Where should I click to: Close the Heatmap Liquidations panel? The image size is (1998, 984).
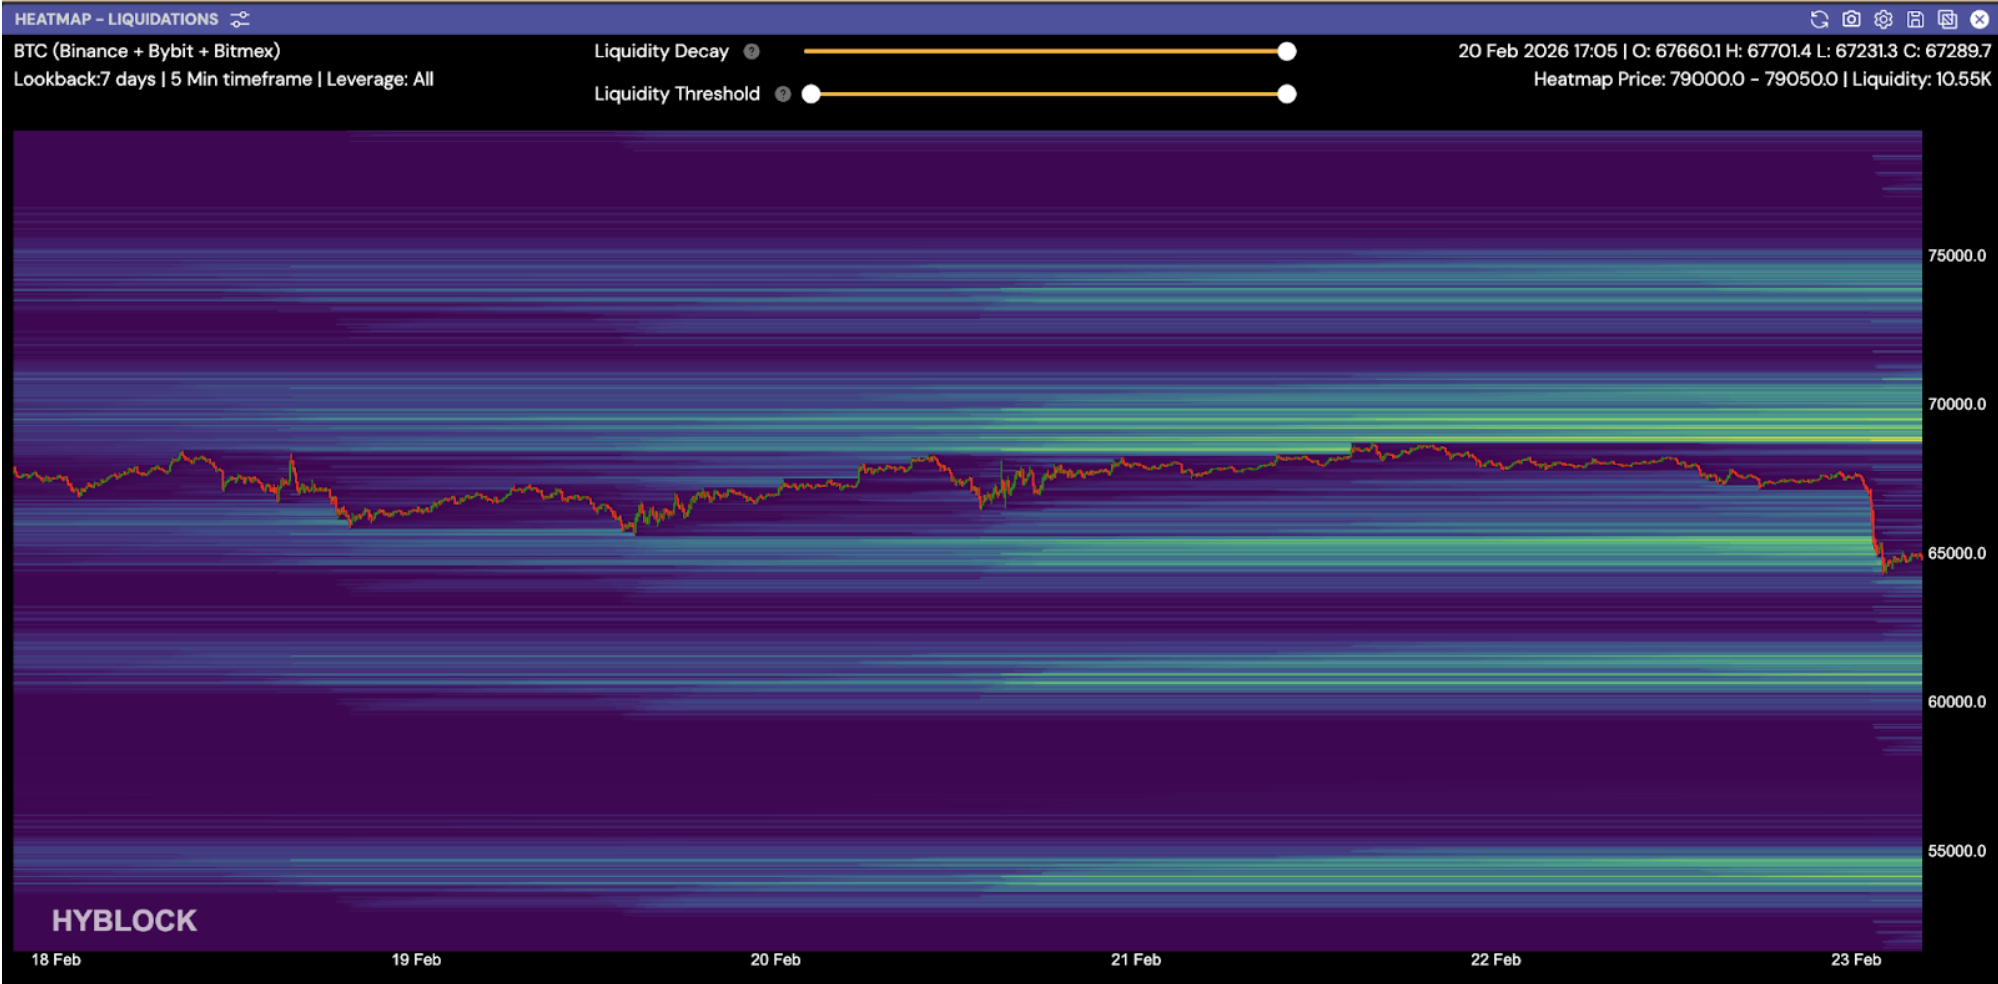[1979, 19]
